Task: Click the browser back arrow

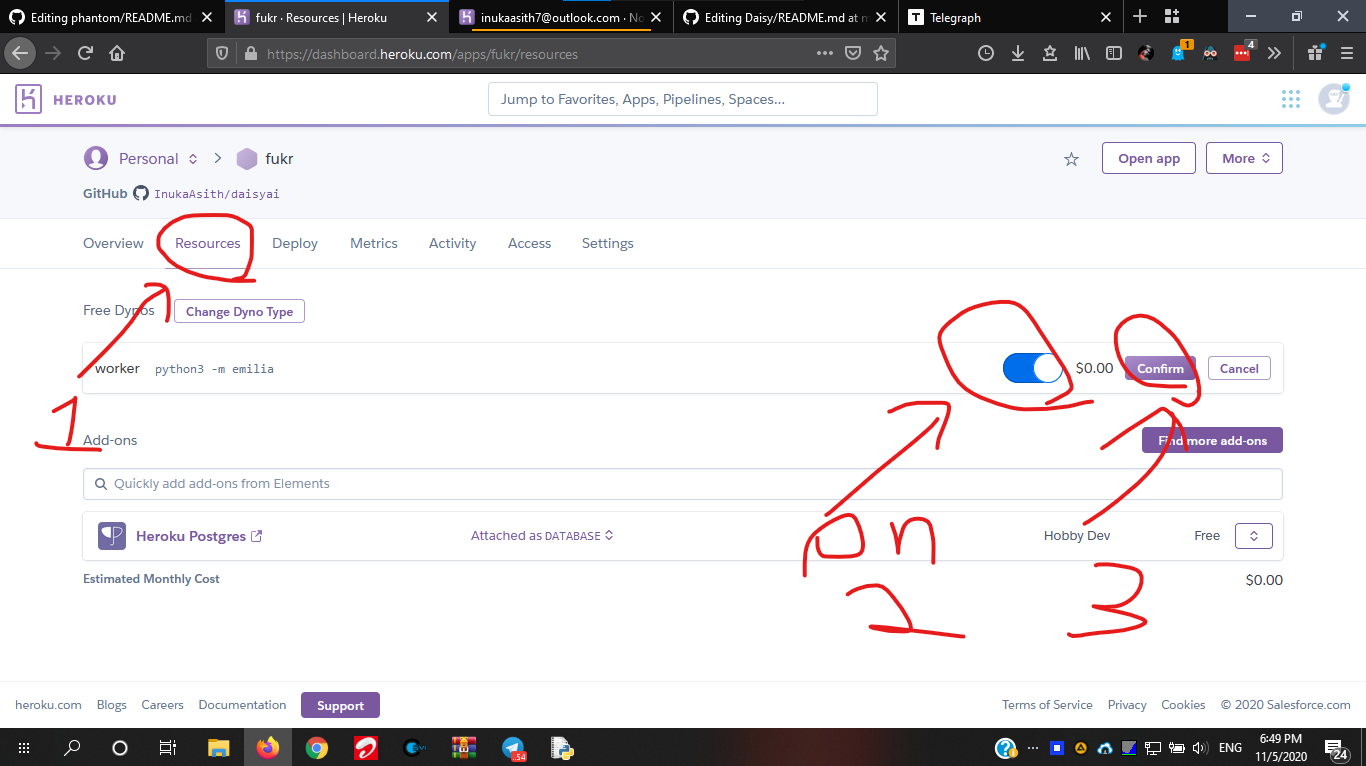Action: pos(21,54)
